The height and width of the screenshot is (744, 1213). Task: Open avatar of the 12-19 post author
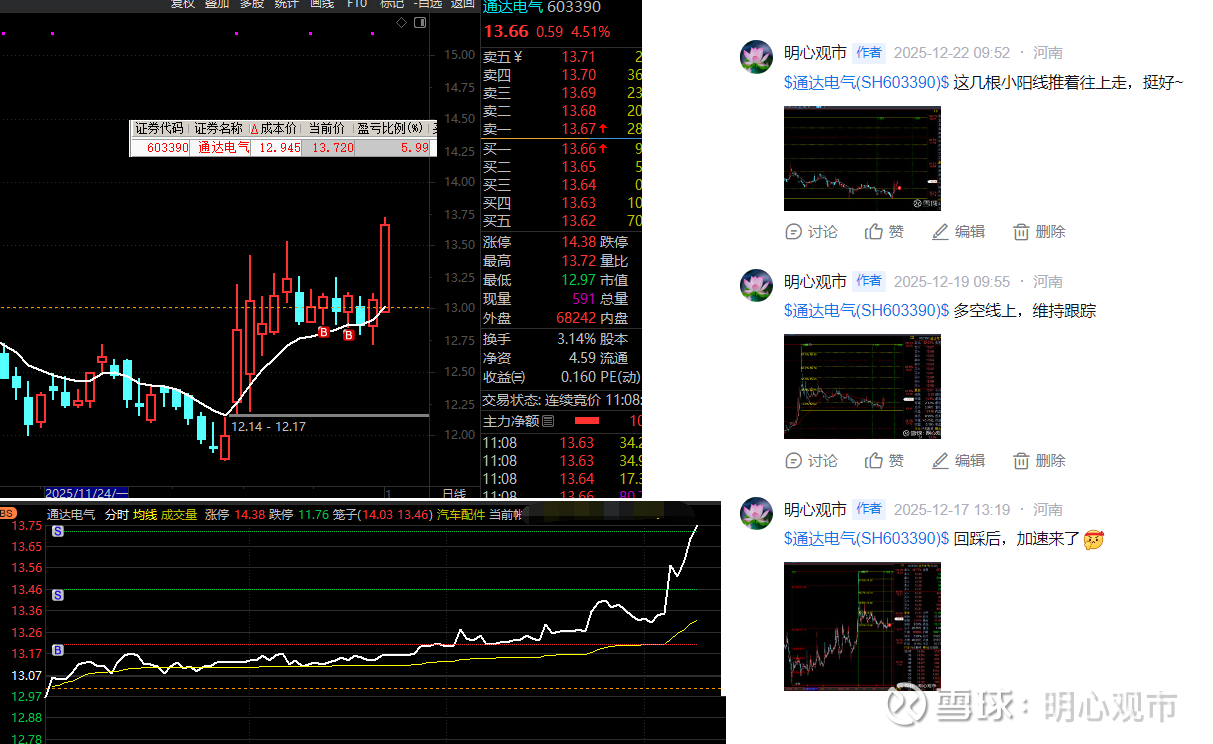[756, 286]
